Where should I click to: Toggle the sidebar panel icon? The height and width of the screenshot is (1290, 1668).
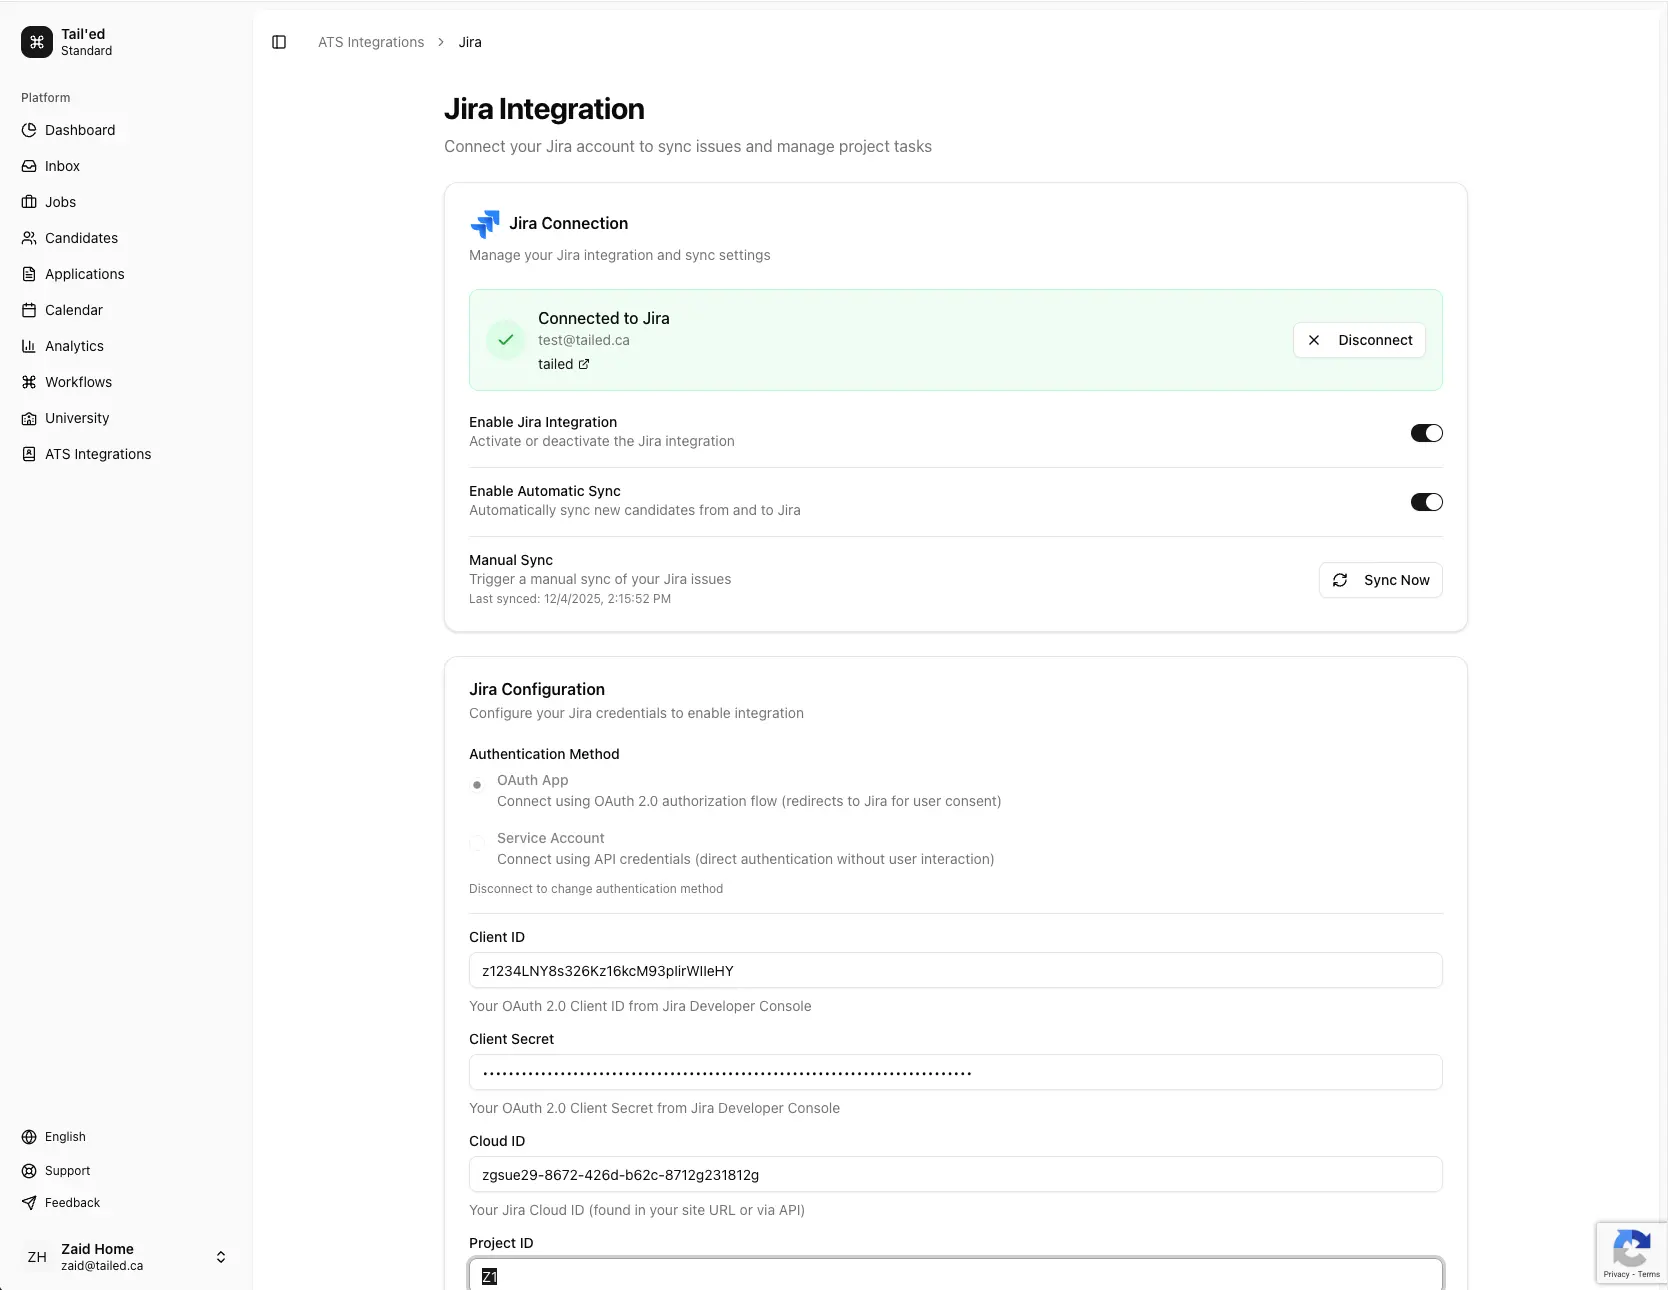pyautogui.click(x=279, y=42)
